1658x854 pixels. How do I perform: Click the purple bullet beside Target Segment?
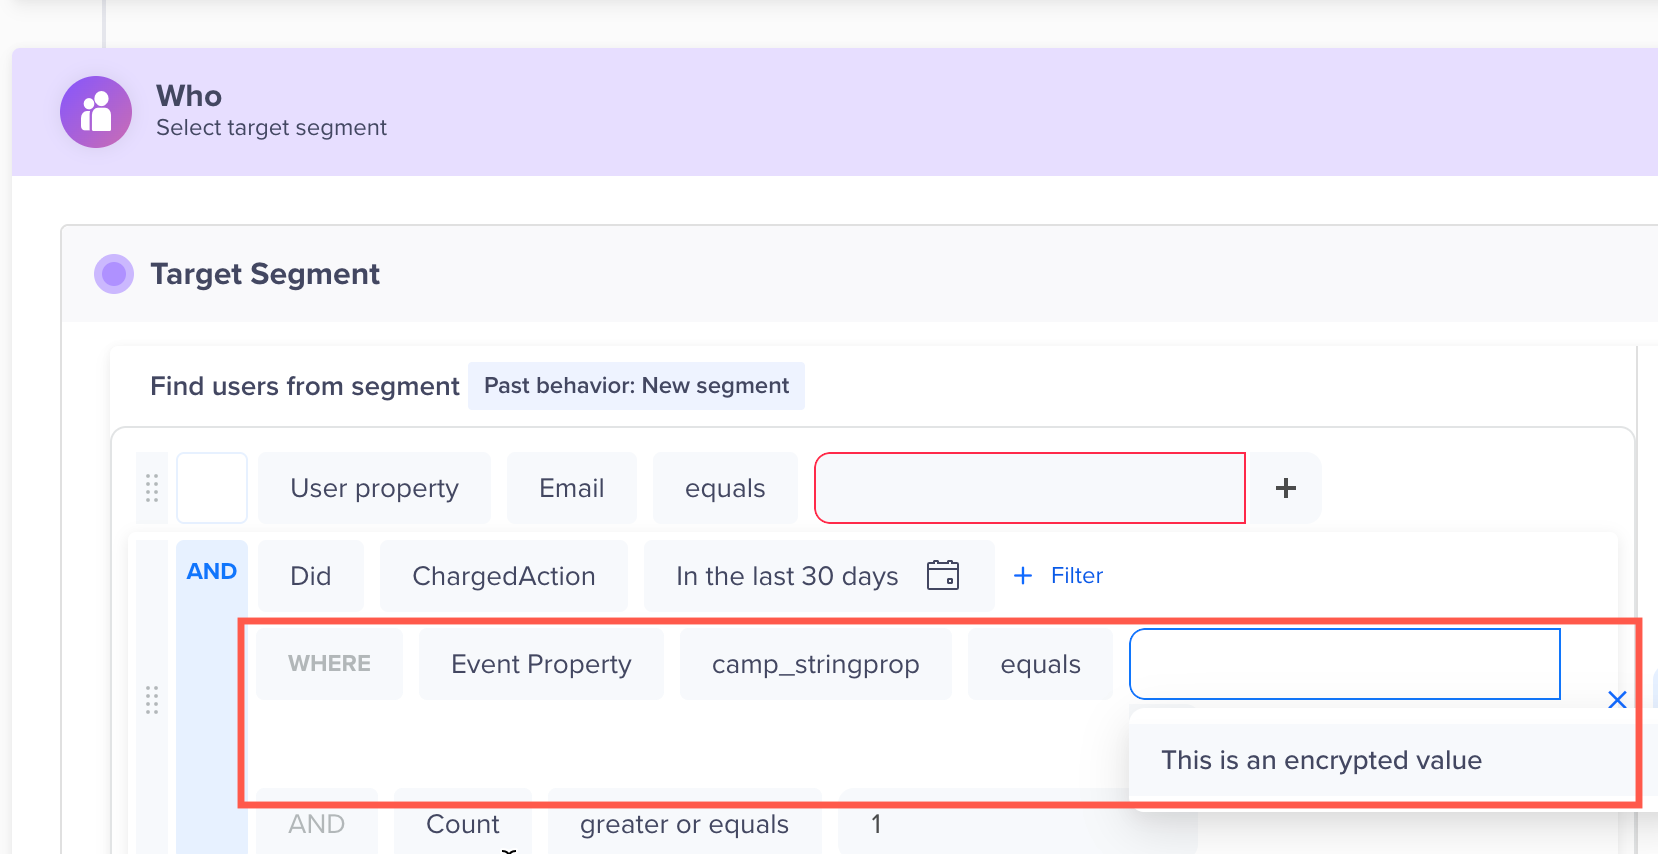113,273
